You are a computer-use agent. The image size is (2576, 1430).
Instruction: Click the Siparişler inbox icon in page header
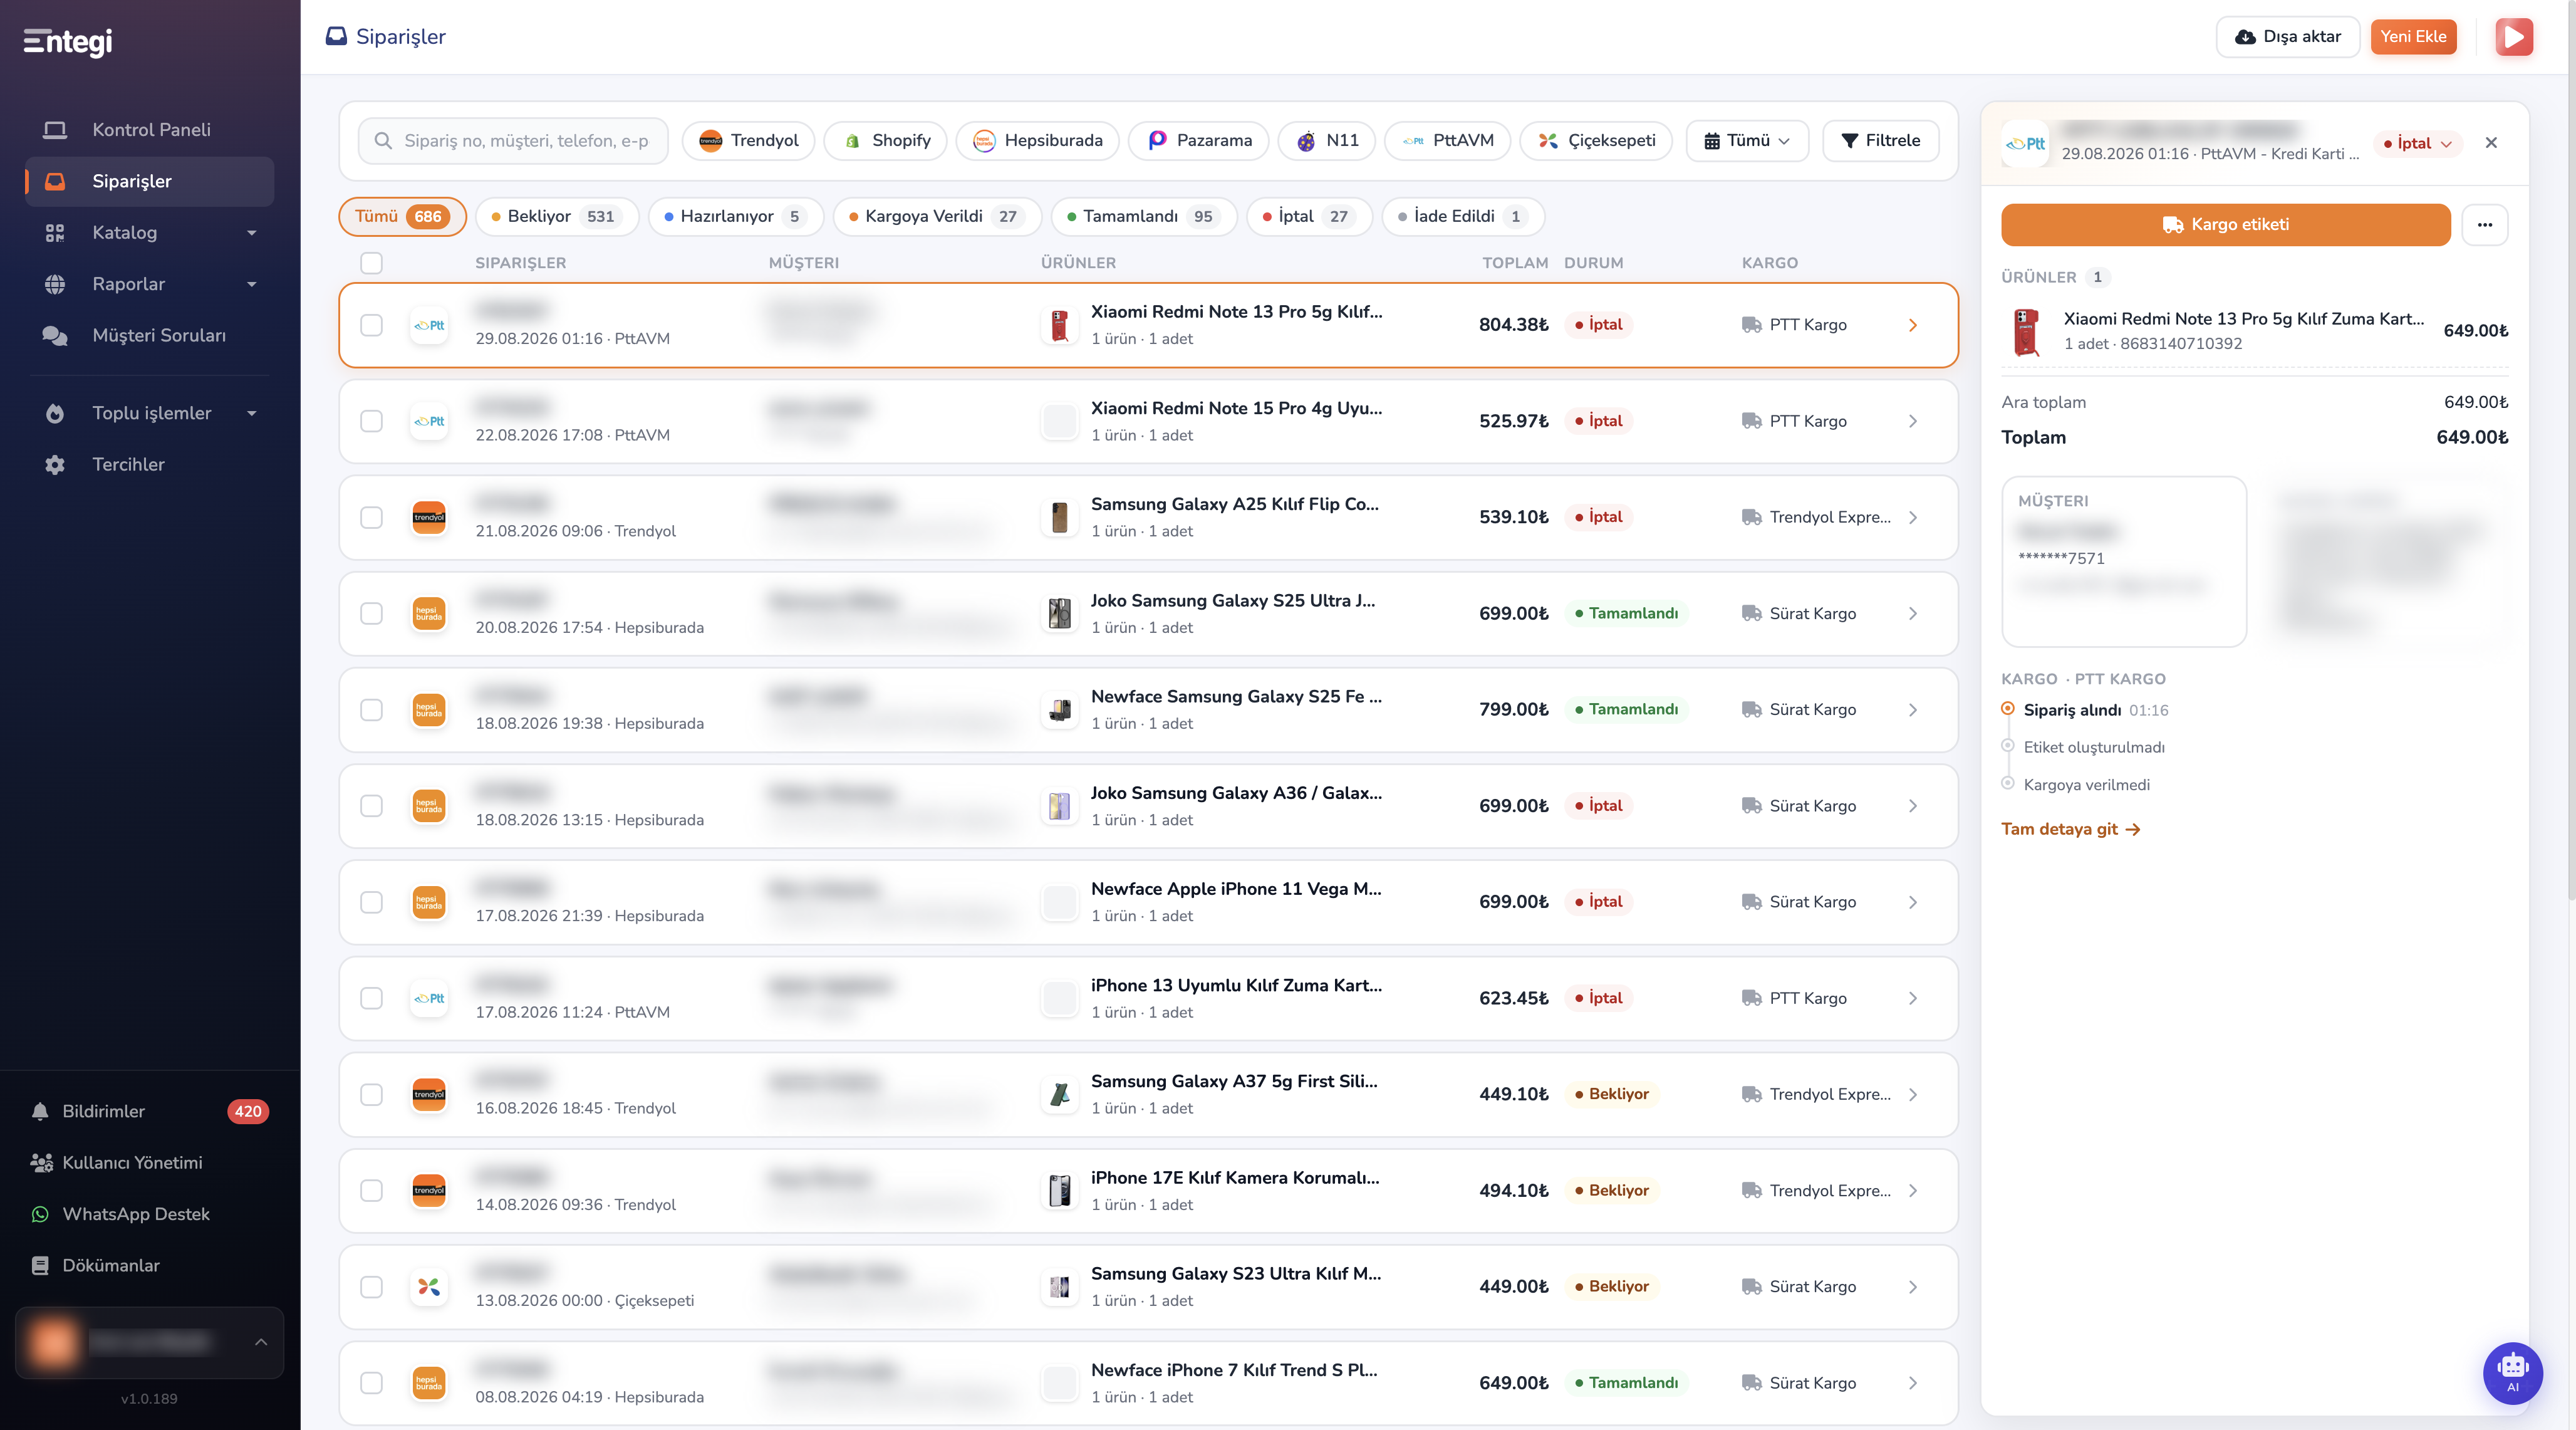336,37
